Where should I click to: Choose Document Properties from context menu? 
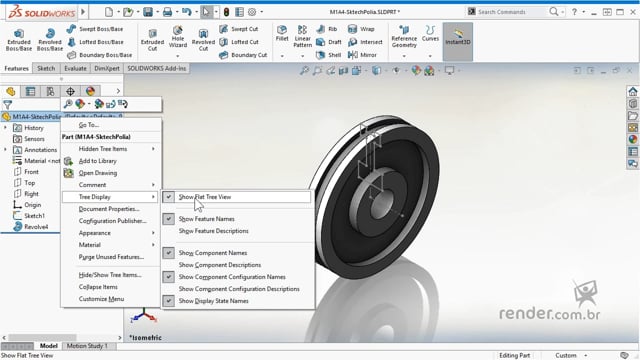point(109,209)
